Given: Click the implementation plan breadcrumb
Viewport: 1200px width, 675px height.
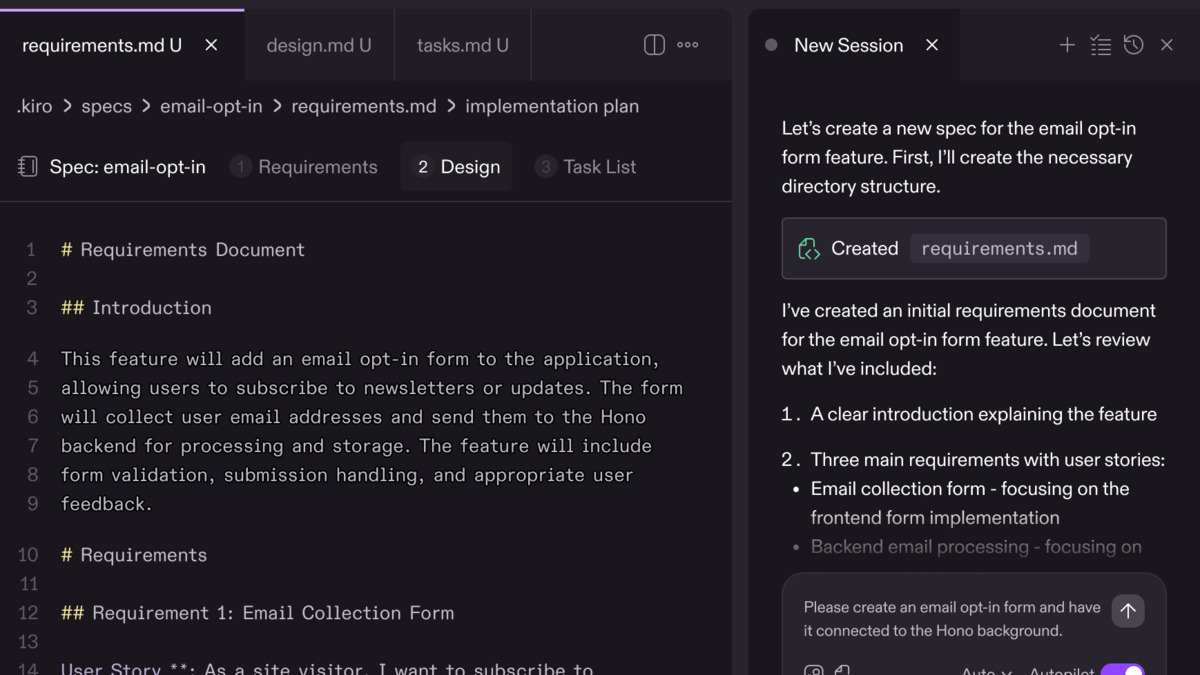Looking at the screenshot, I should pos(552,106).
